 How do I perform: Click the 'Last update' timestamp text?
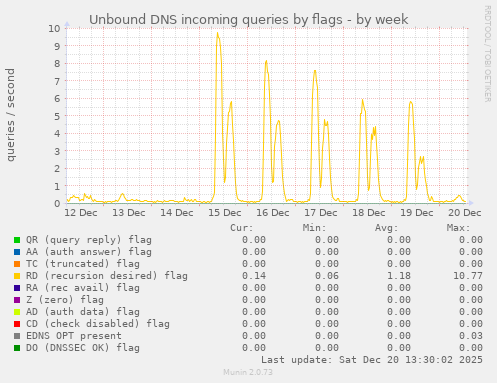372,360
